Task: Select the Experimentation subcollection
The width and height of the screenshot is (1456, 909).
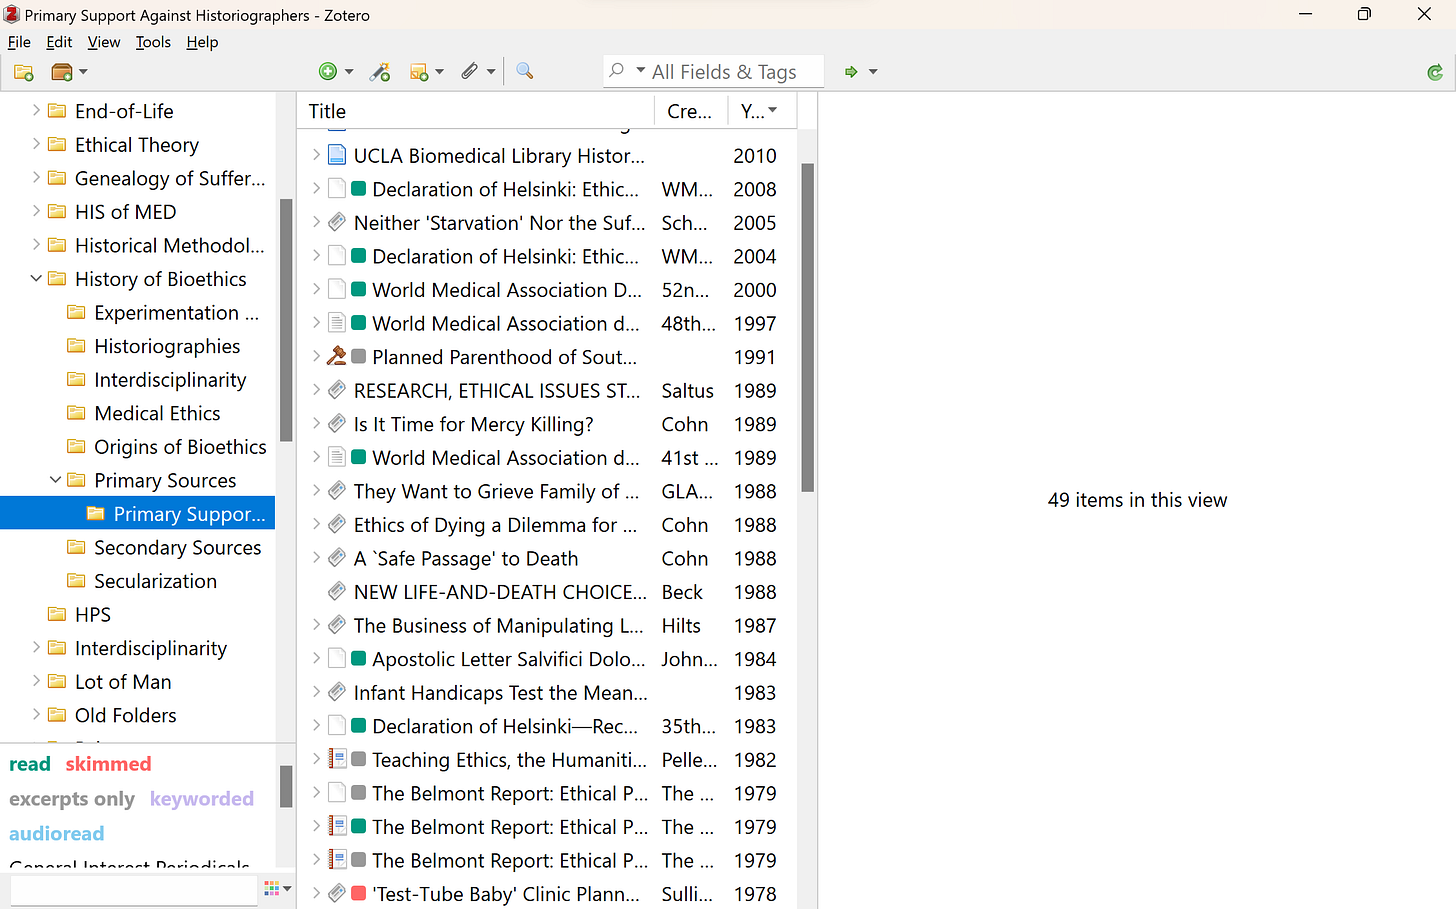Action: [176, 313]
